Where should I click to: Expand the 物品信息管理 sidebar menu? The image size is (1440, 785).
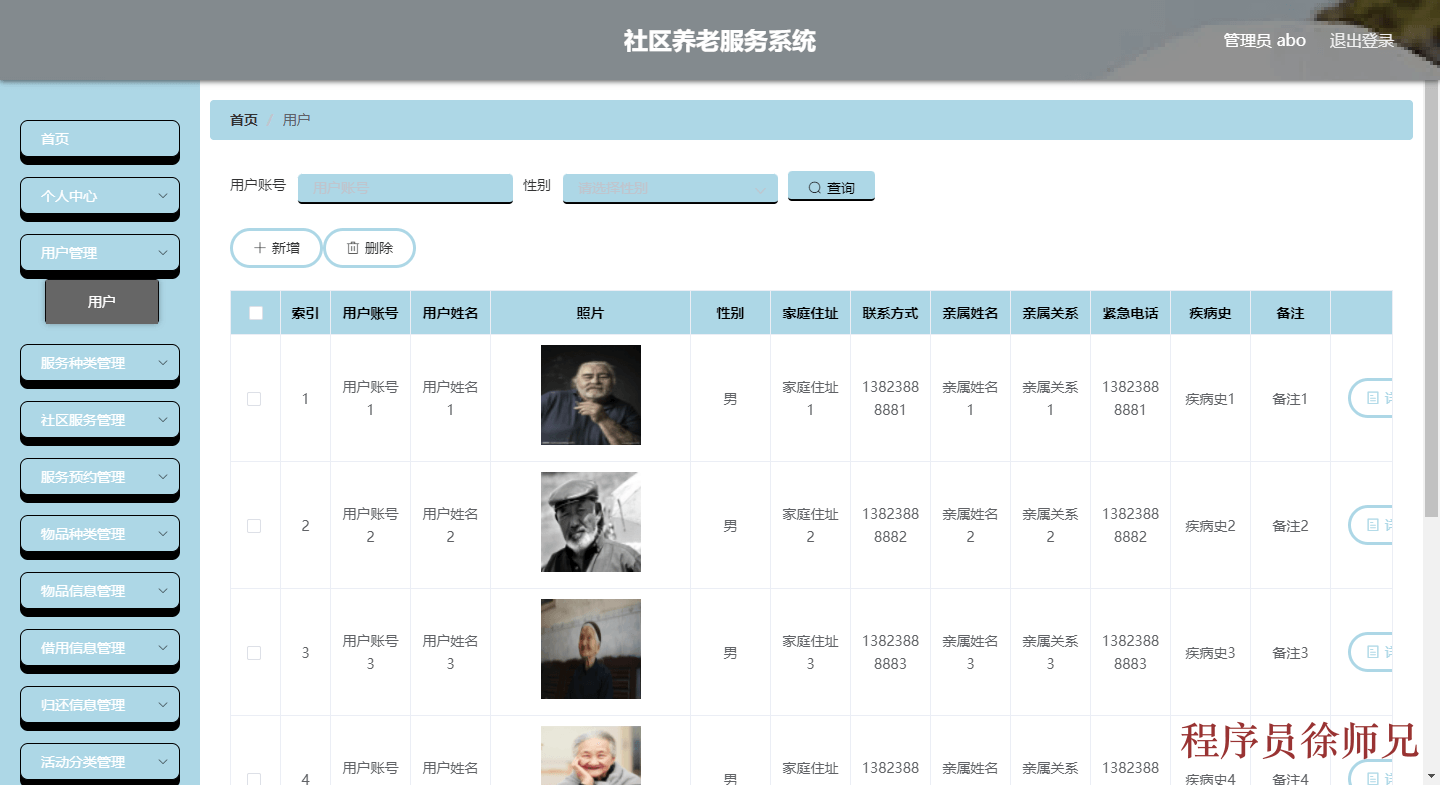tap(99, 592)
